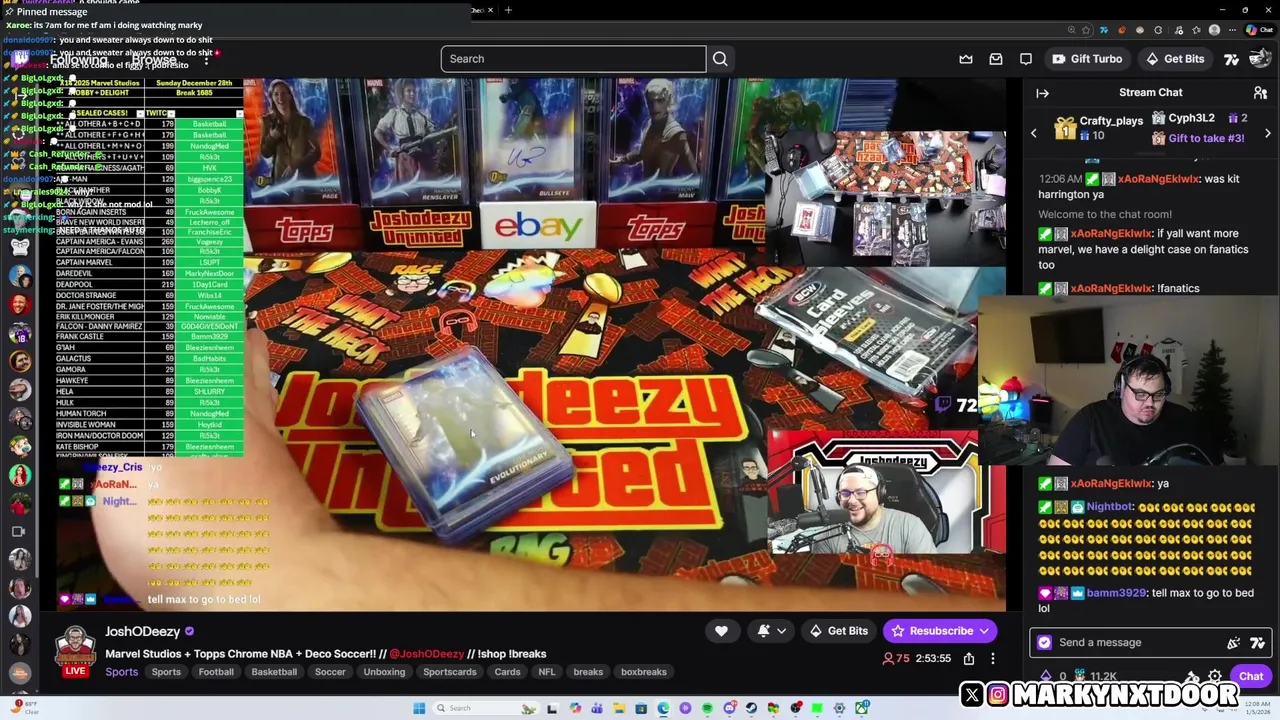Open the Browse tab in Twitch header
The width and height of the screenshot is (1280, 720).
(153, 59)
